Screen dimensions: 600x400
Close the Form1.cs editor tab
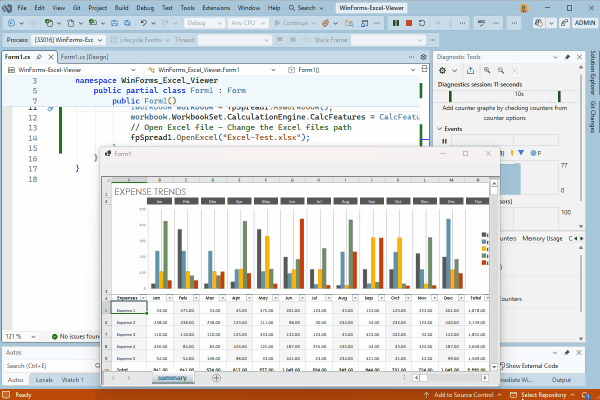51,57
